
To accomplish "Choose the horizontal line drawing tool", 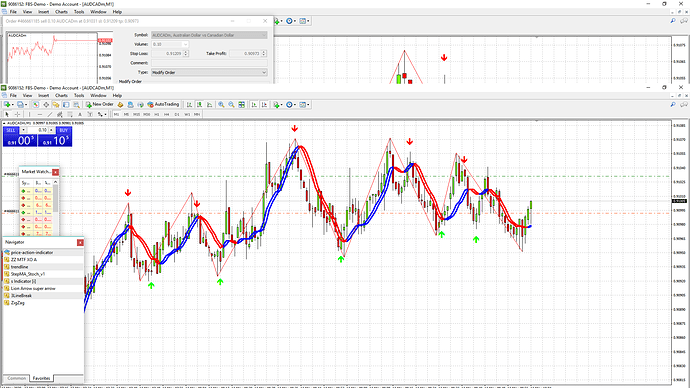I will tap(39, 114).
